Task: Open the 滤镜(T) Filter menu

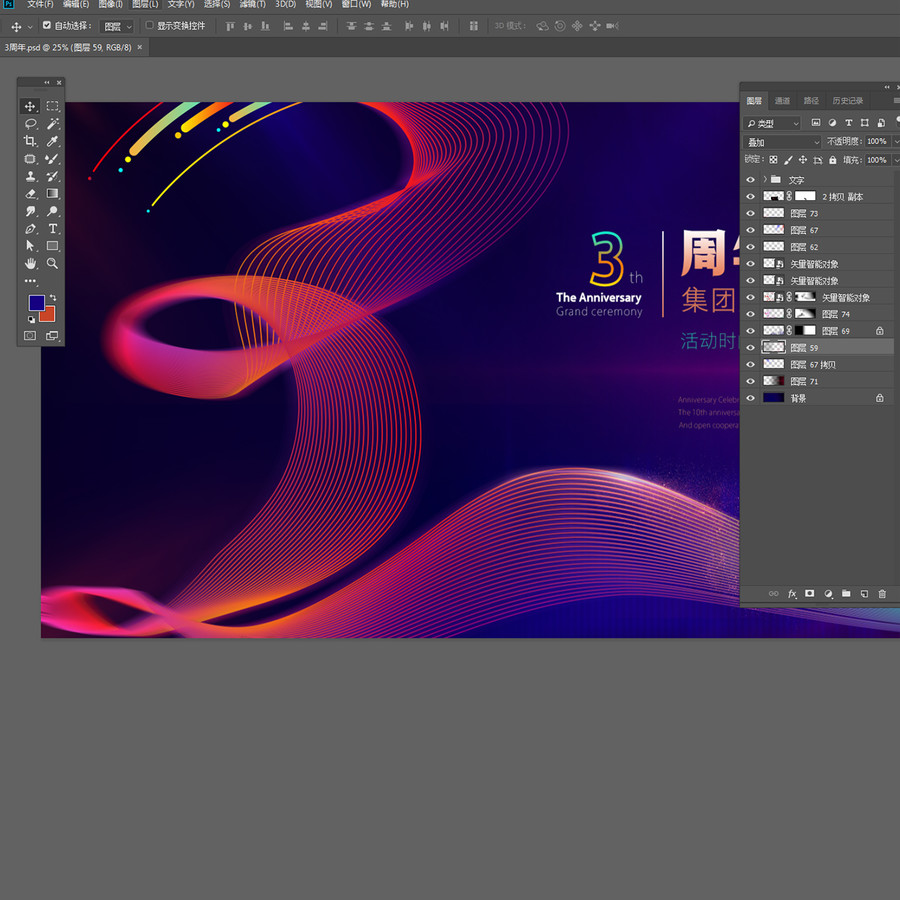Action: click(x=253, y=5)
